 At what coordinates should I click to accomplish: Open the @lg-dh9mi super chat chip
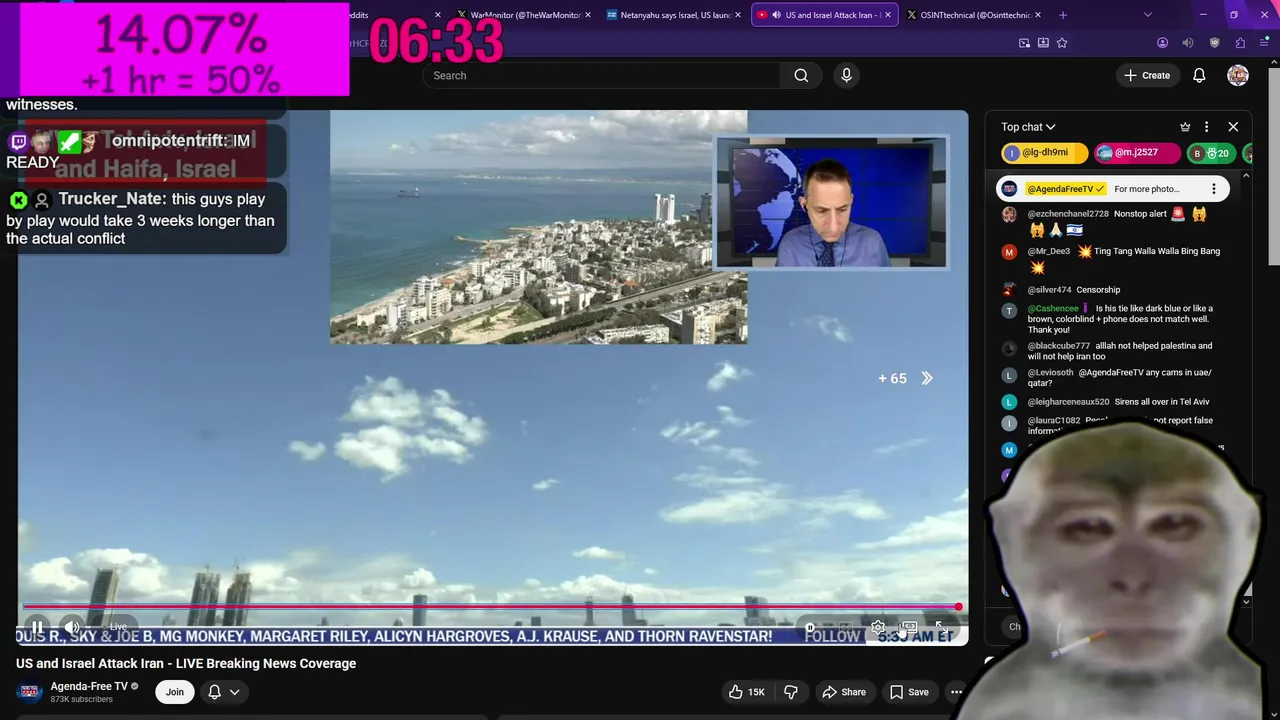pos(1044,153)
